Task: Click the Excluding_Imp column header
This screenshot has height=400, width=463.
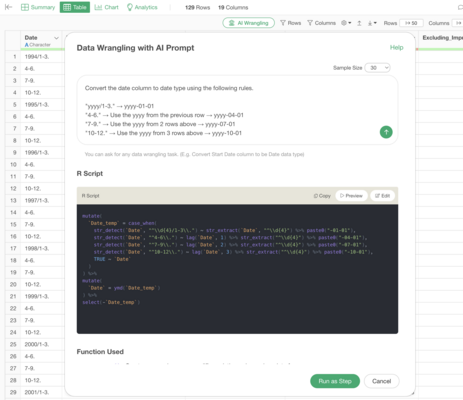Action: point(442,38)
